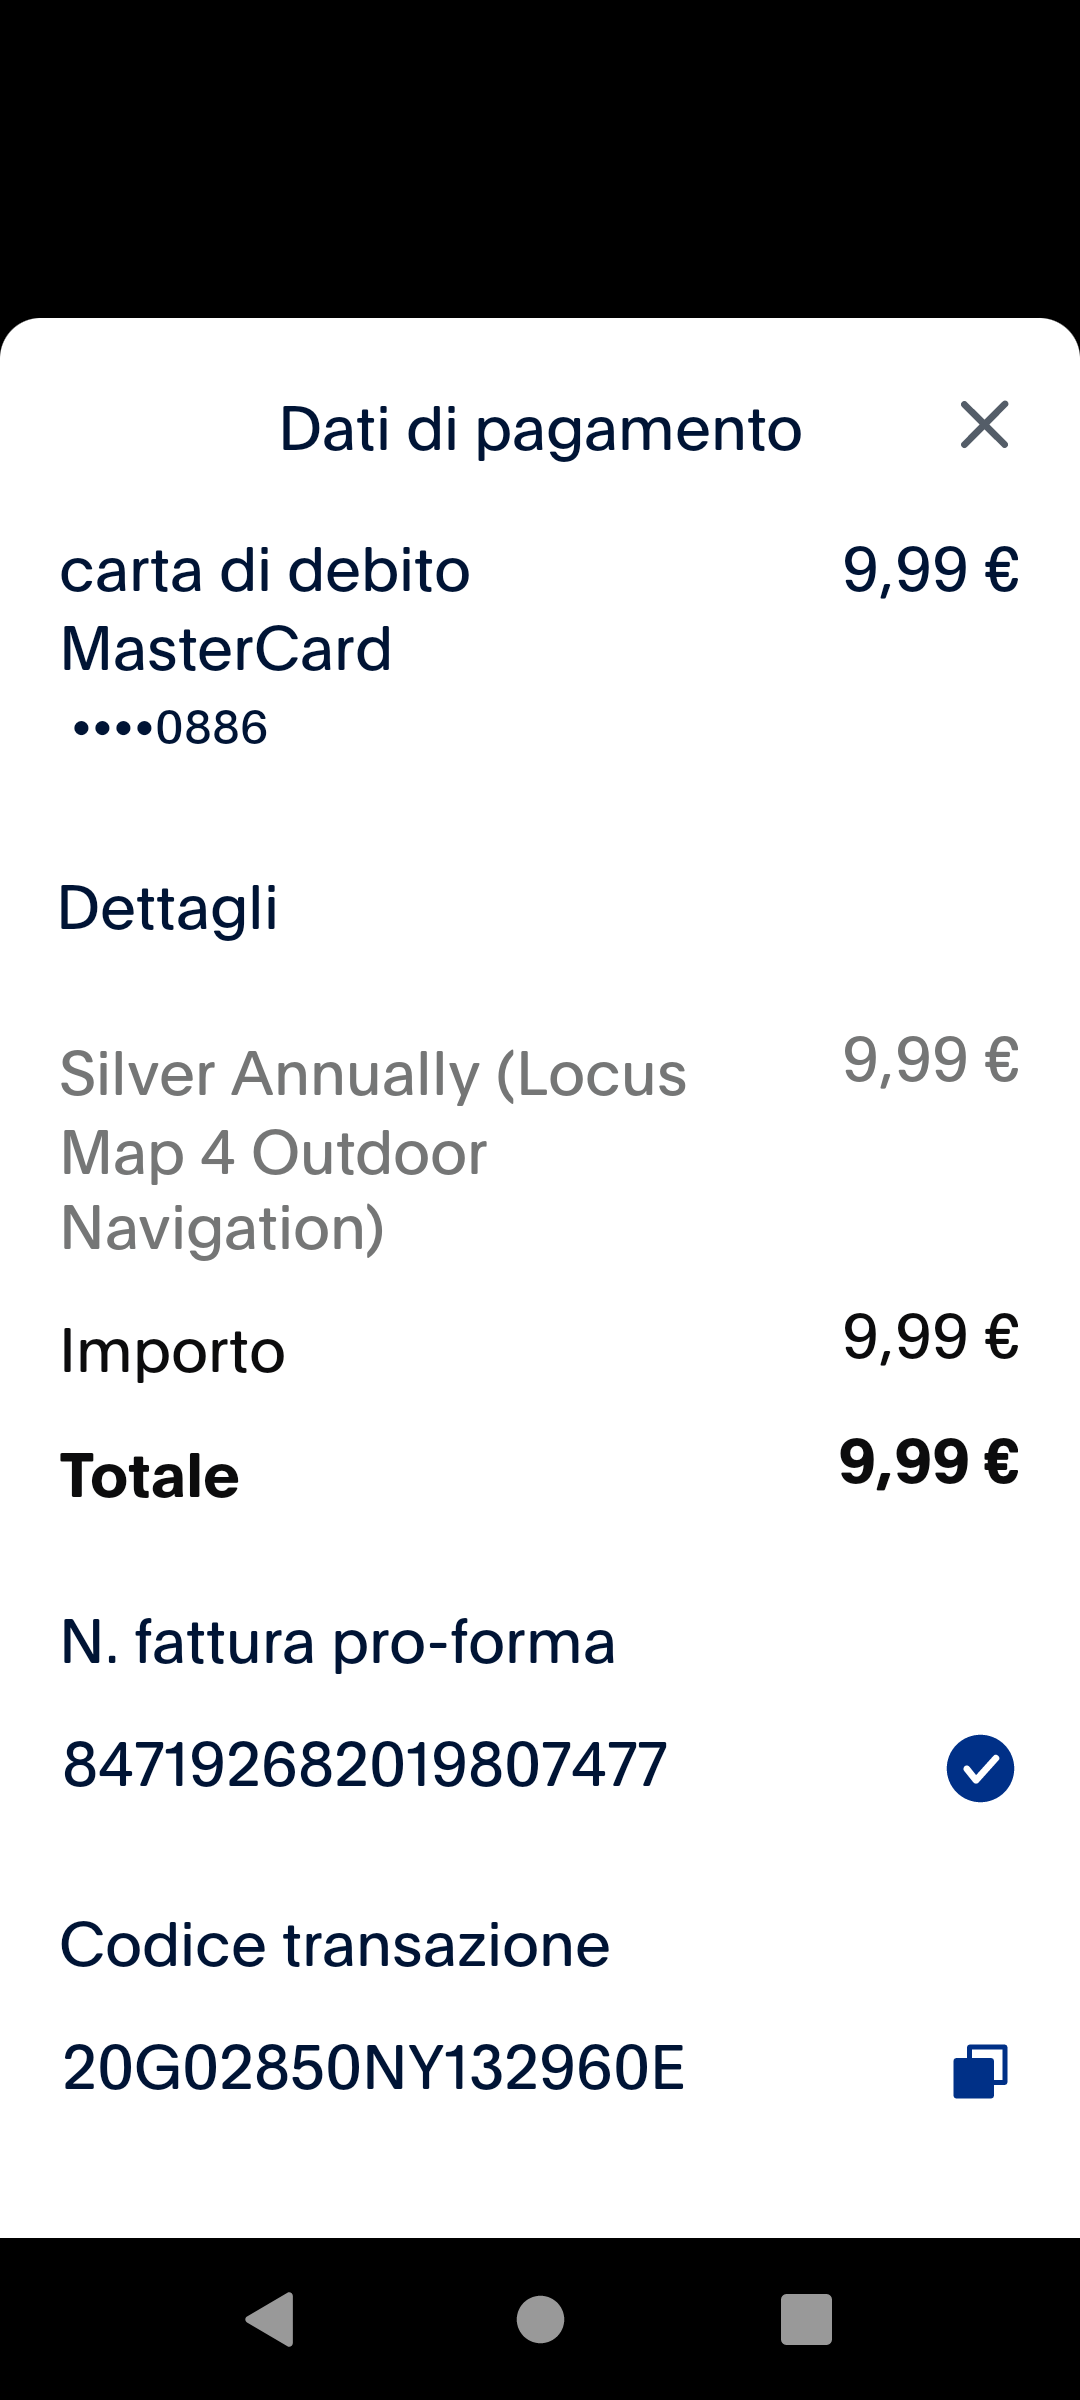Close the Dati di pagamento sheet
Image resolution: width=1080 pixels, height=2400 pixels.
pos(984,425)
